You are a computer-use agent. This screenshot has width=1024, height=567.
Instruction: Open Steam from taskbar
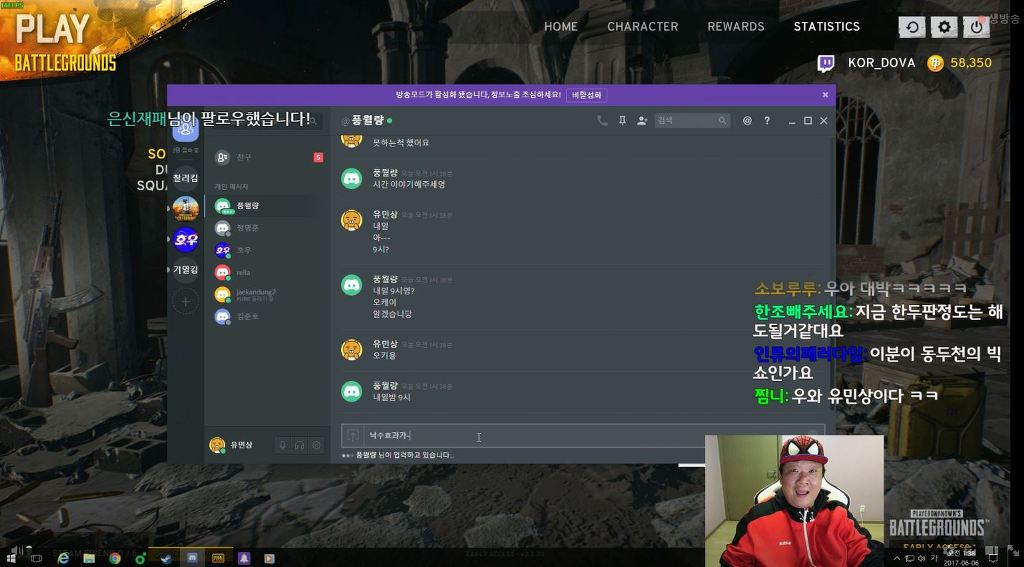click(x=166, y=559)
